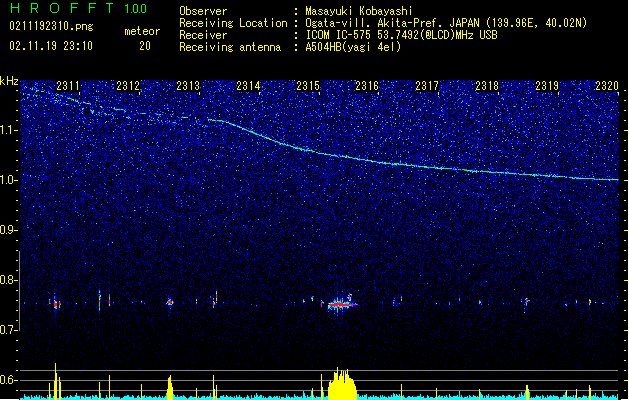Screen dimensions: 629x400
Task: Click the 2313 time axis marker
Action: 188,85
